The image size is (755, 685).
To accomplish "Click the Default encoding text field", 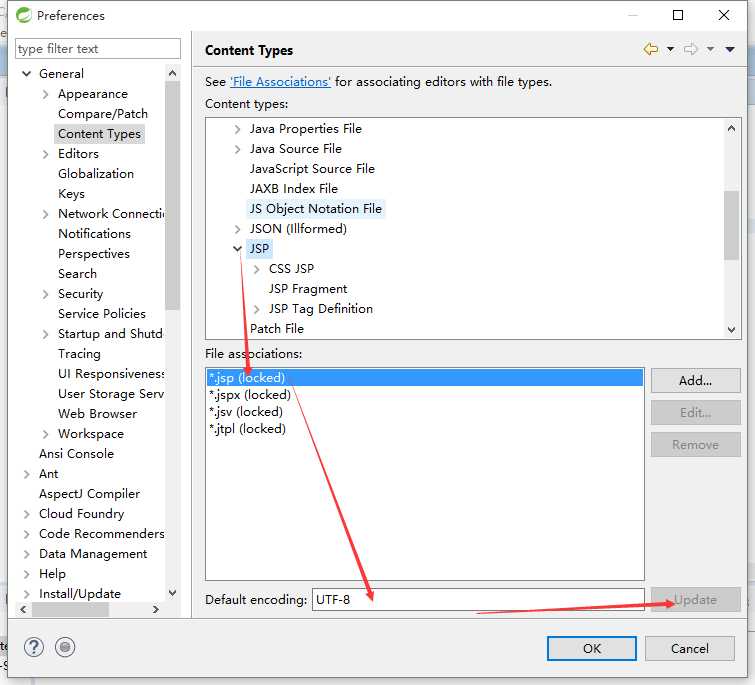I will tap(478, 600).
